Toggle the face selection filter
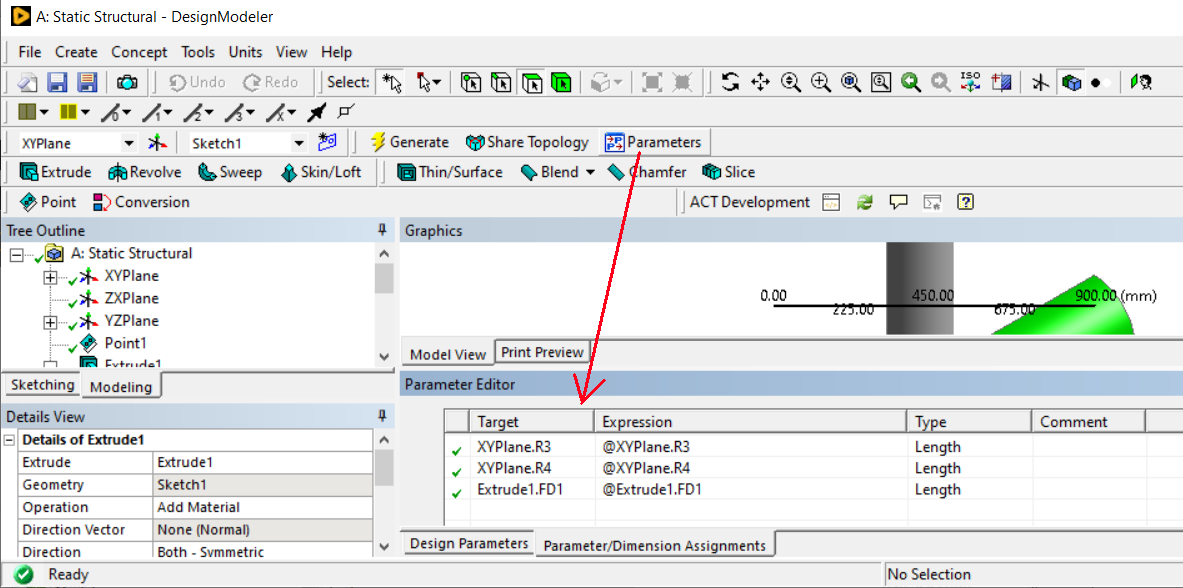This screenshot has height=588, width=1183. [531, 82]
